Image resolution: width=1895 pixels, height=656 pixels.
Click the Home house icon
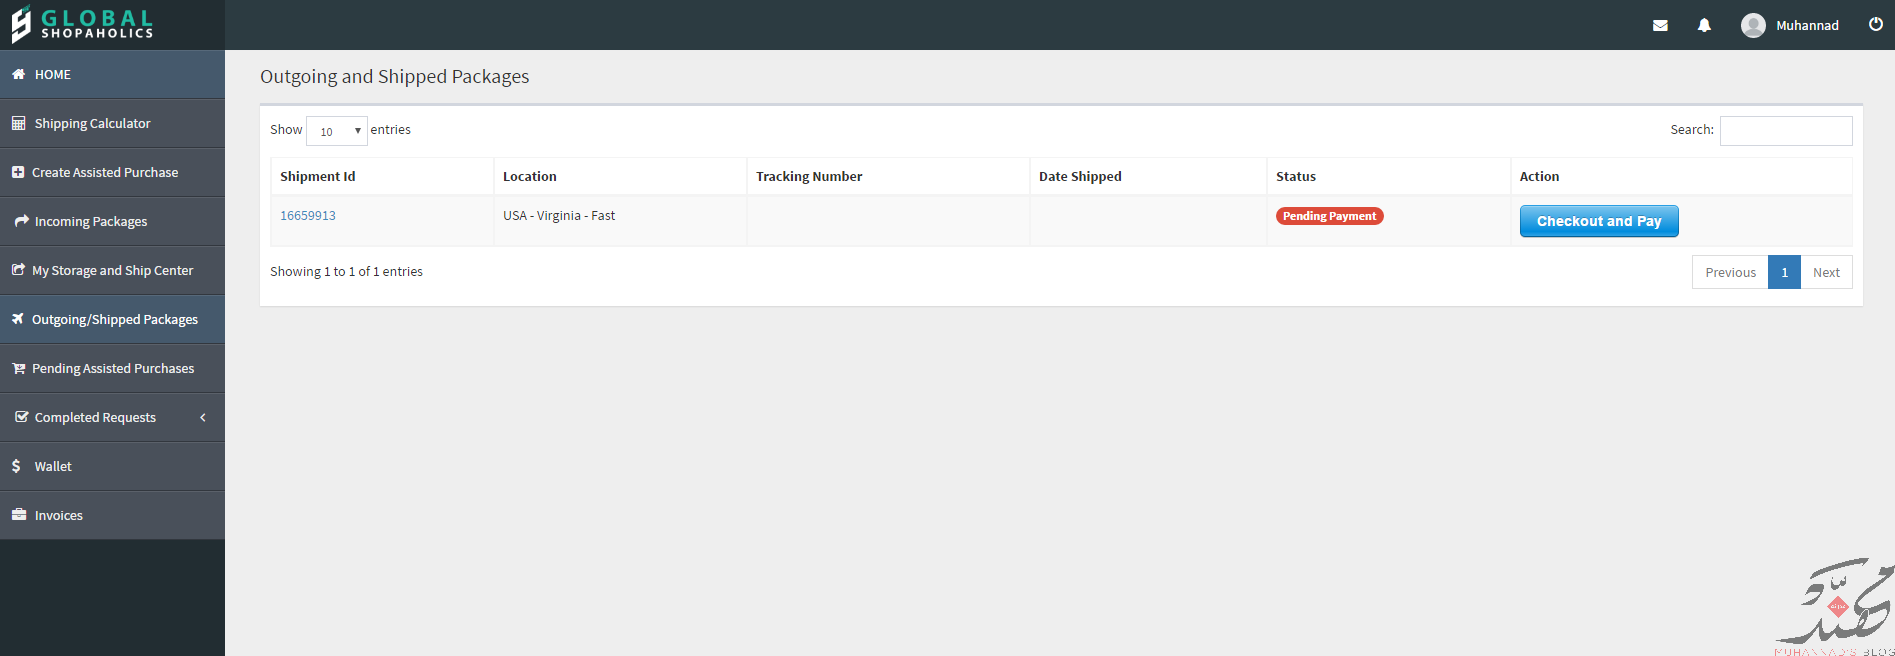pyautogui.click(x=18, y=74)
